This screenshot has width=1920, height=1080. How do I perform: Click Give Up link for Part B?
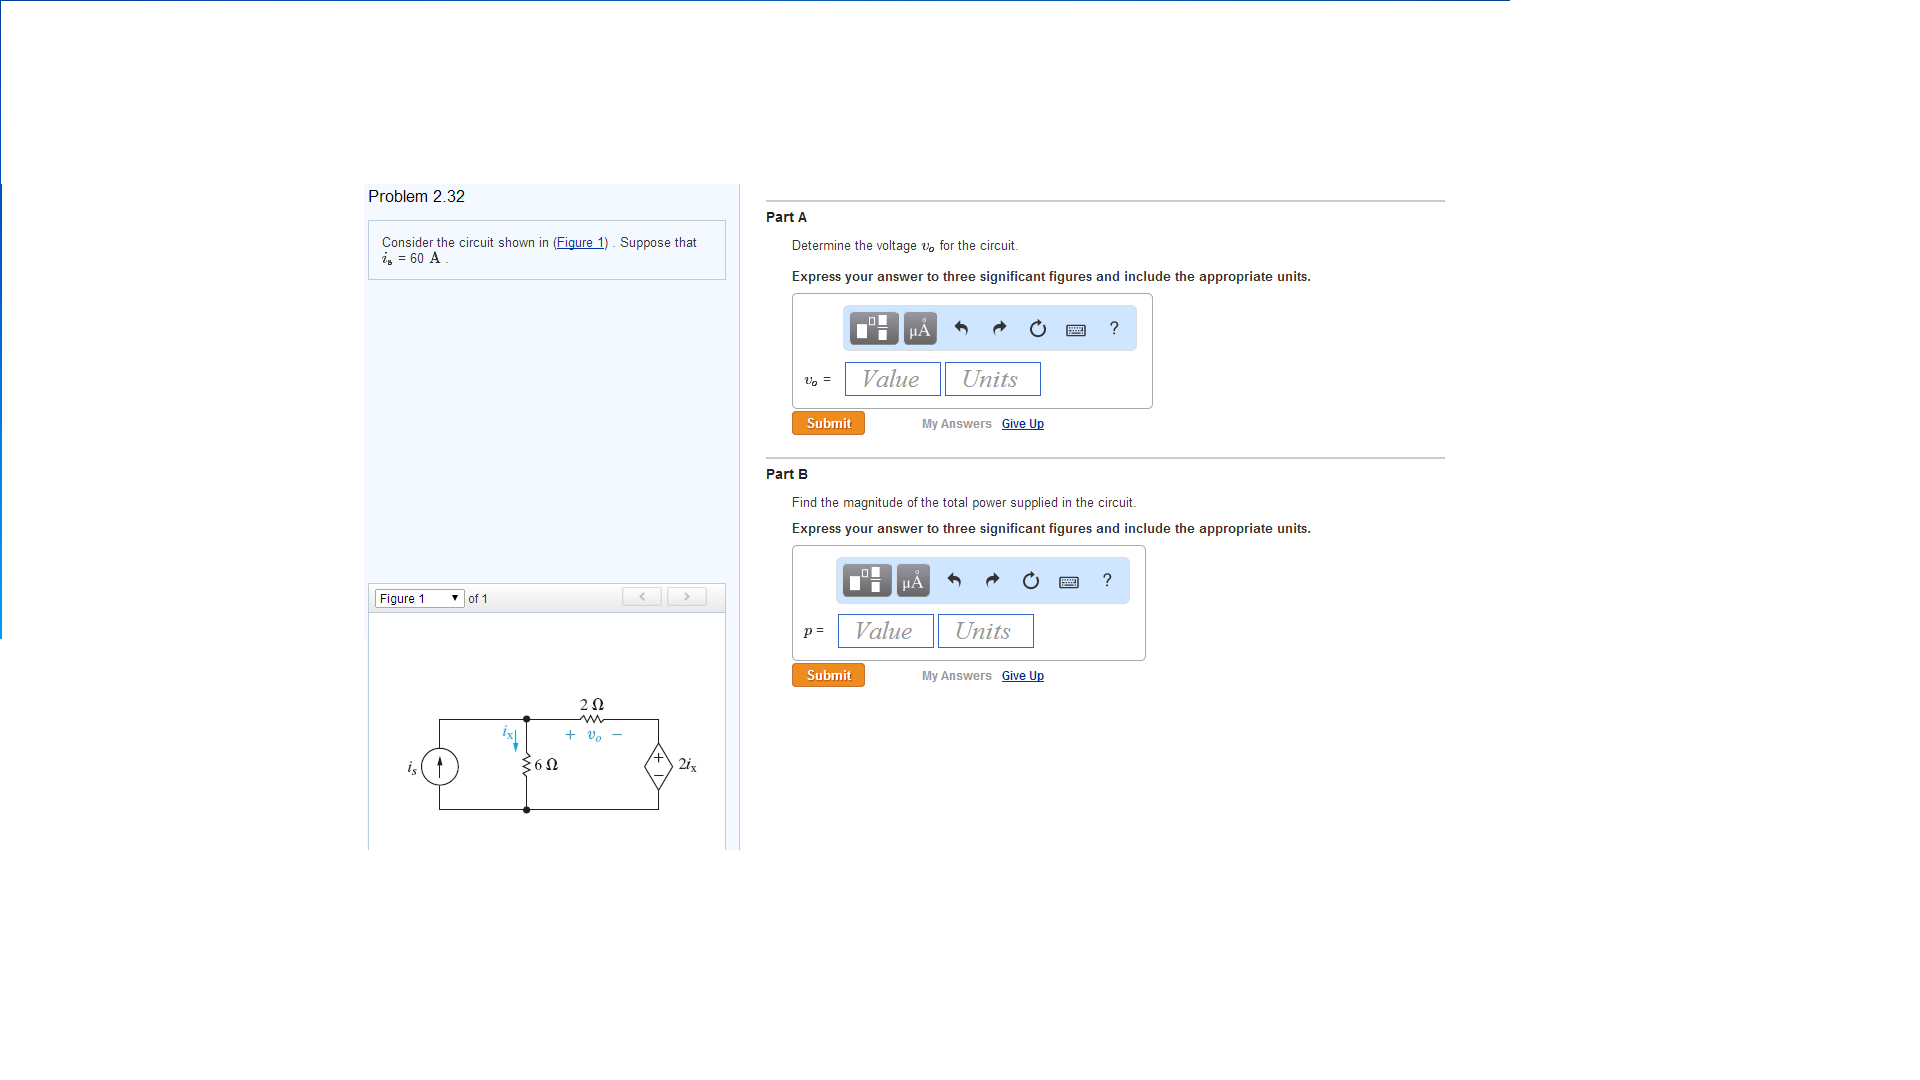pyautogui.click(x=1023, y=676)
